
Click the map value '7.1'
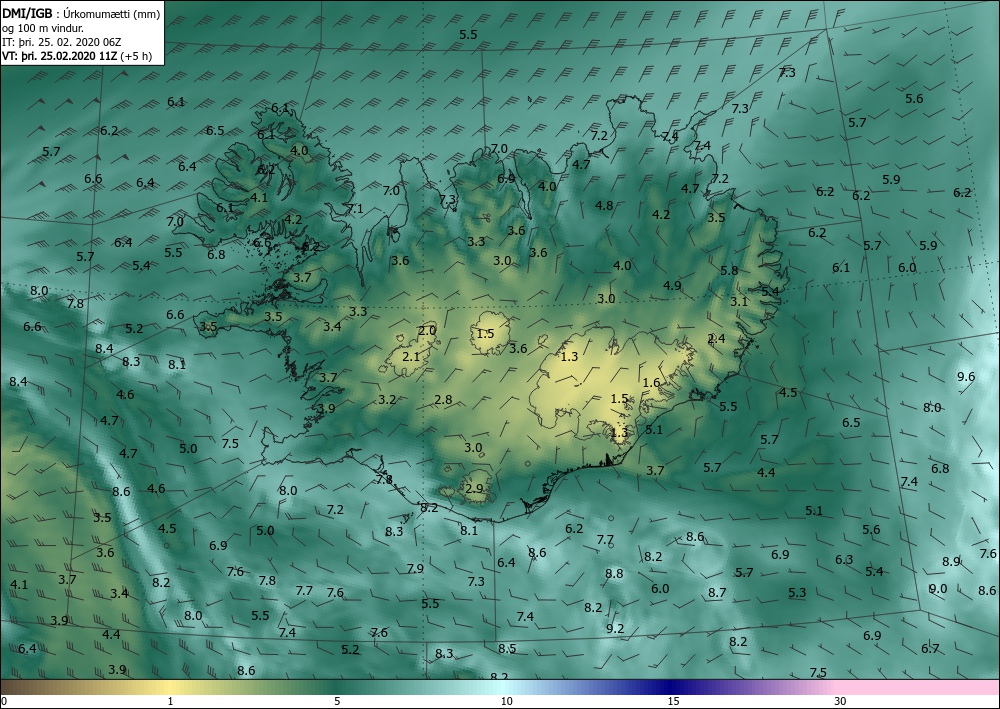[355, 208]
